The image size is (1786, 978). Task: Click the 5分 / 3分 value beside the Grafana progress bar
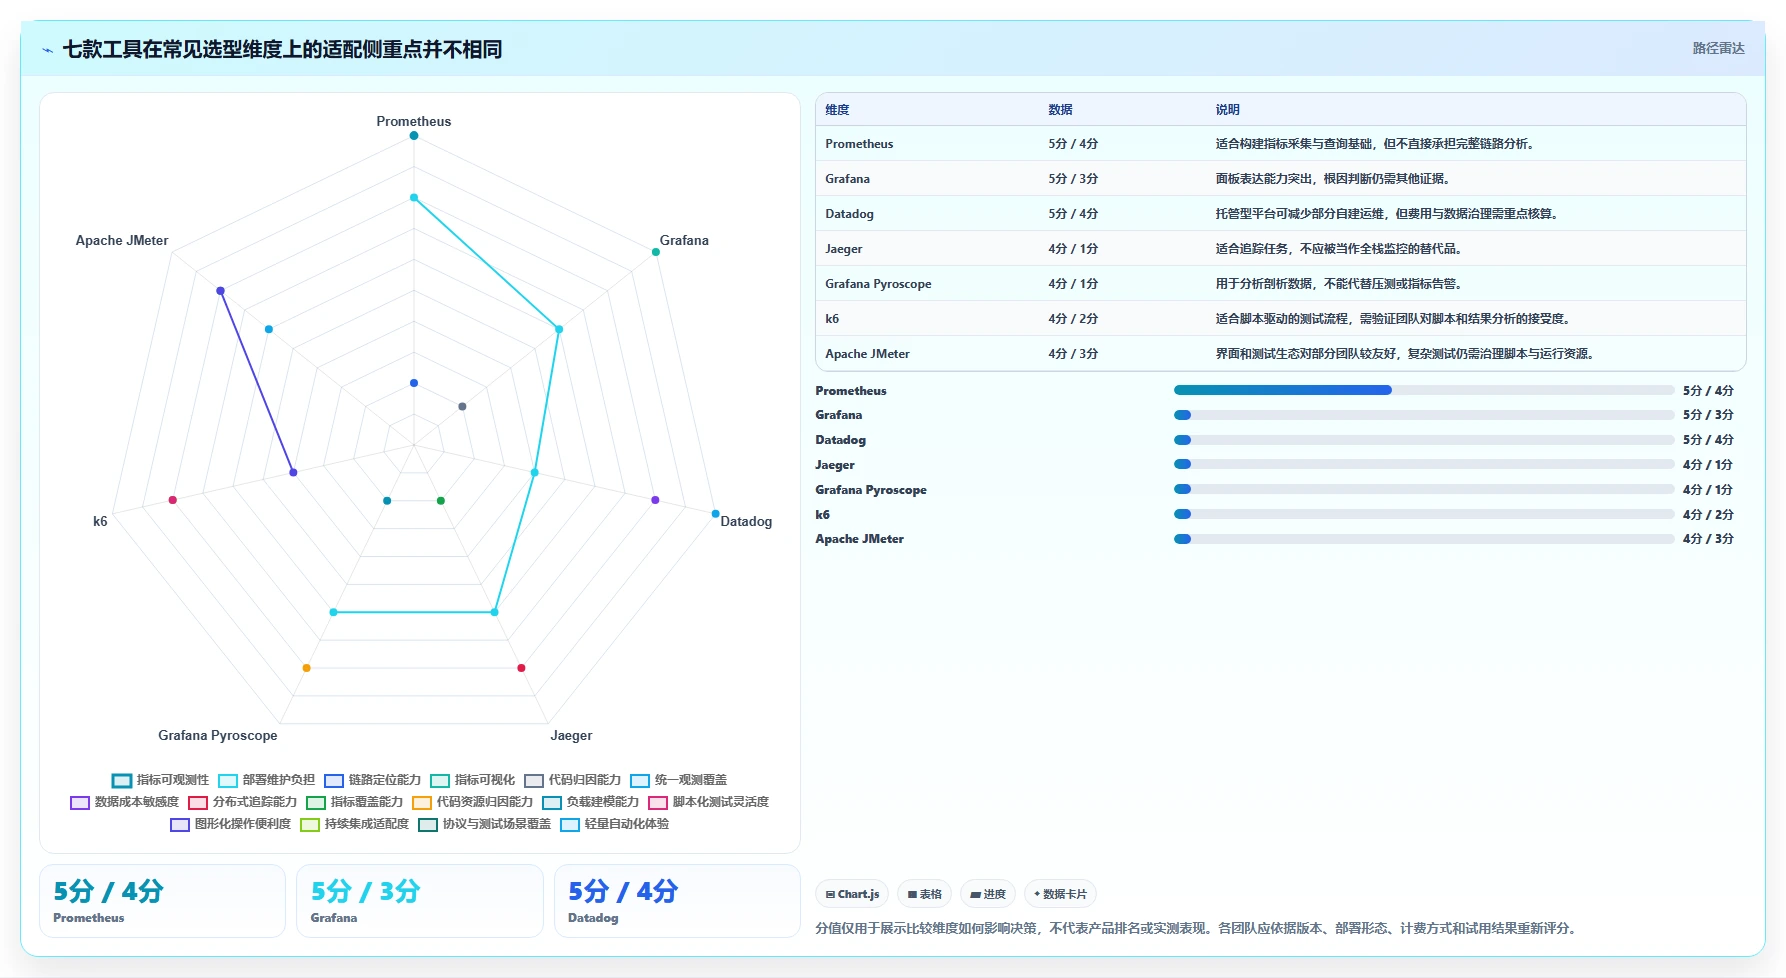click(1708, 415)
